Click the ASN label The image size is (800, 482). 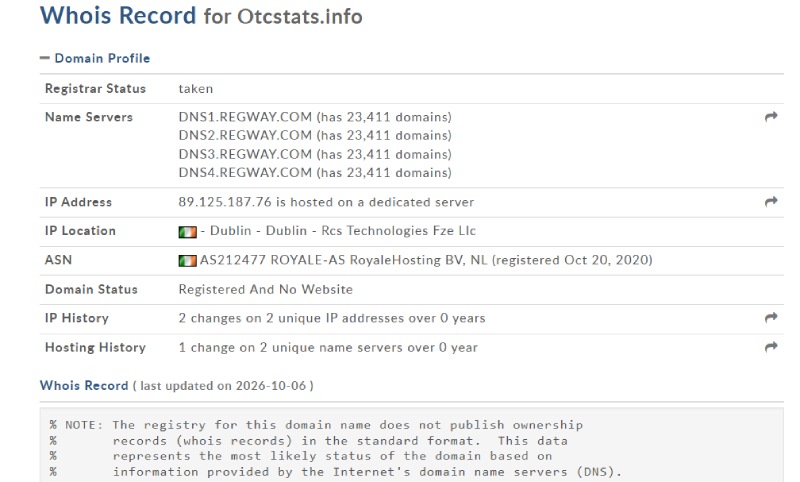tap(58, 260)
